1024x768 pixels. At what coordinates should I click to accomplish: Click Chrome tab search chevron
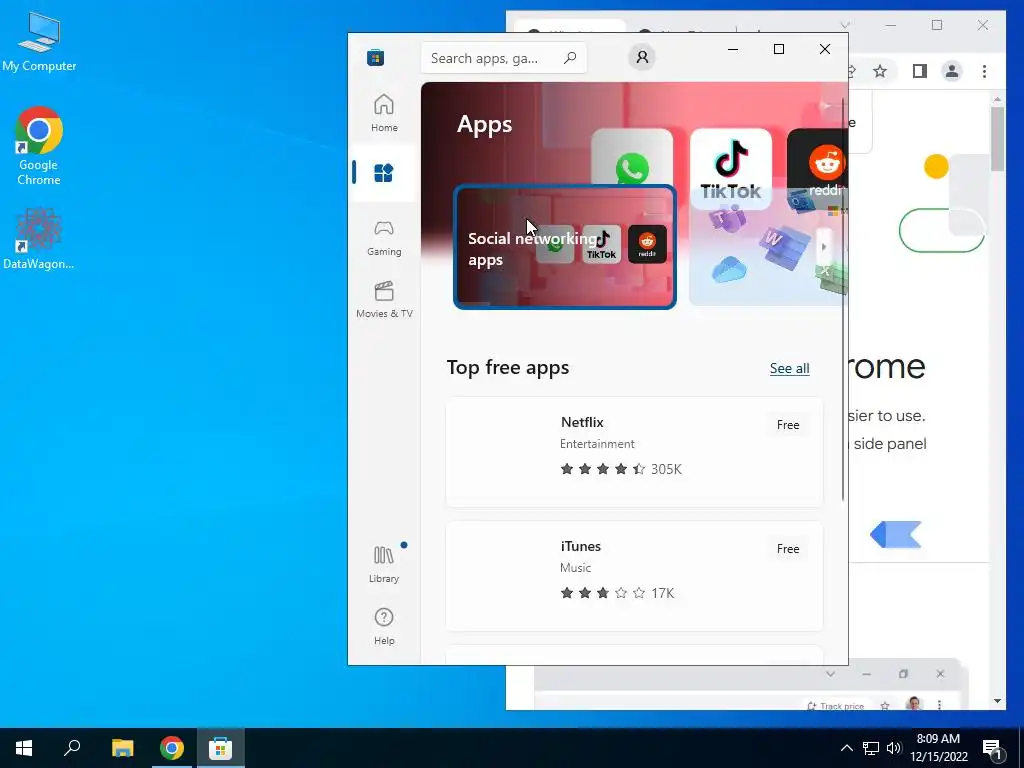844,25
